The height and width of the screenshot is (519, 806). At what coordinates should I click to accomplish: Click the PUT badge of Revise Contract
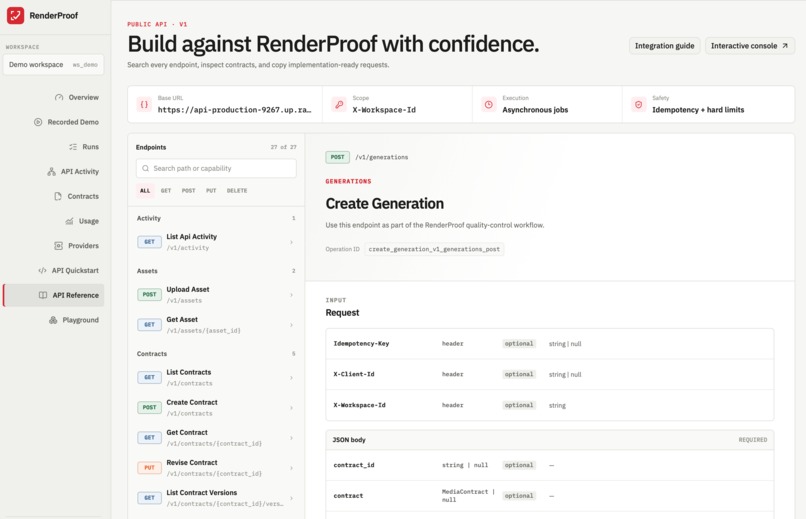pyautogui.click(x=149, y=468)
